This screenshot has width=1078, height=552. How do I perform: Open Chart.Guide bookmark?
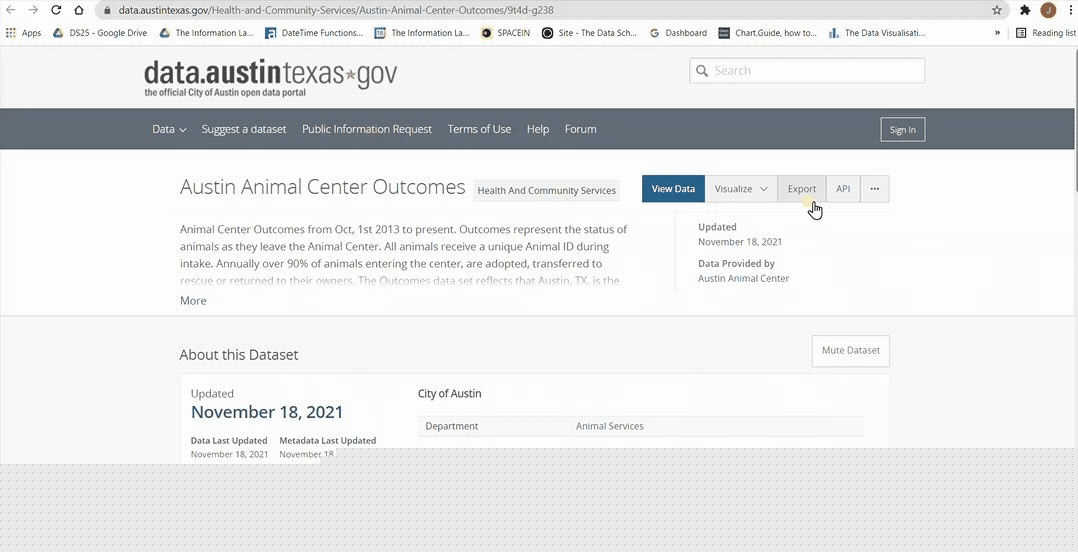(x=767, y=32)
